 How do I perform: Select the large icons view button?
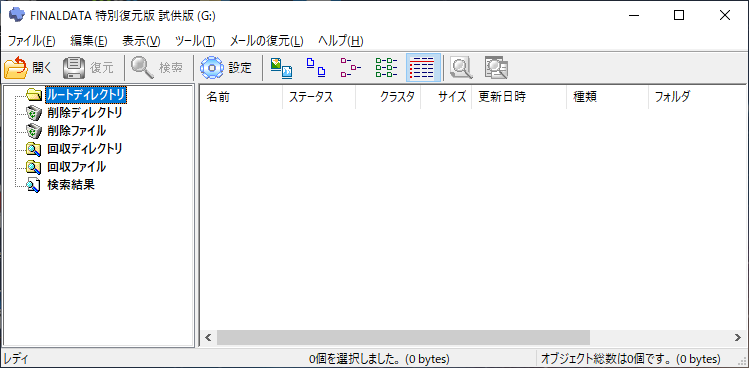(x=316, y=68)
